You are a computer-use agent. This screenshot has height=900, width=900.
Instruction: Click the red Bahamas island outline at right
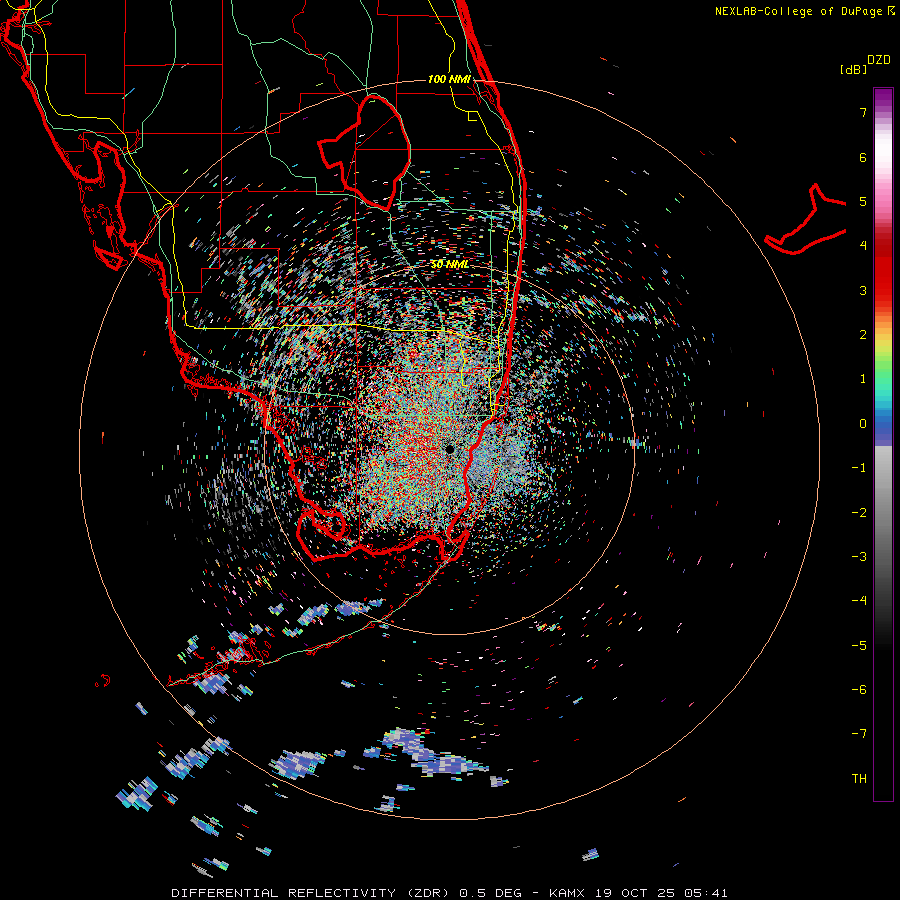pos(806,219)
